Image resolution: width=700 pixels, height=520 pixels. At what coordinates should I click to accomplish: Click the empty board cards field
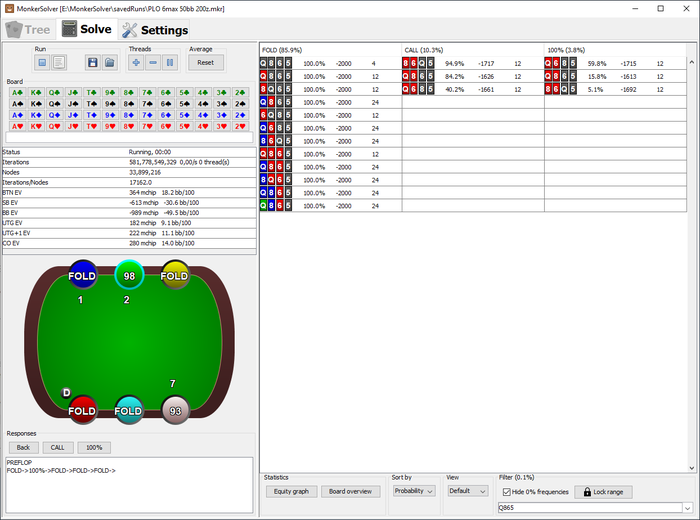(x=129, y=137)
